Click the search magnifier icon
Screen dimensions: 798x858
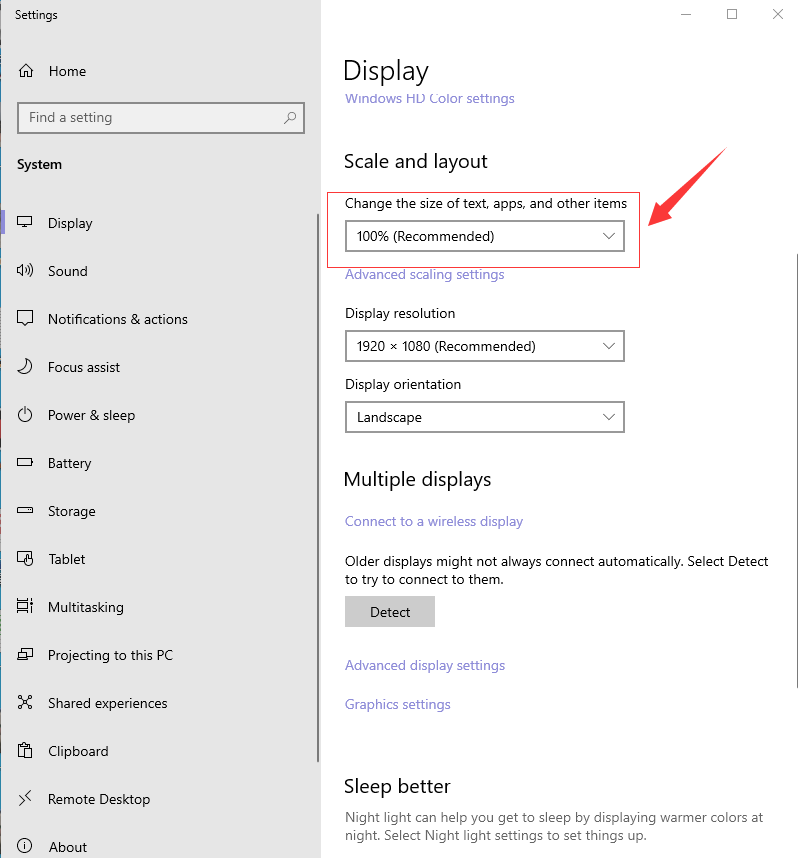pyautogui.click(x=290, y=118)
